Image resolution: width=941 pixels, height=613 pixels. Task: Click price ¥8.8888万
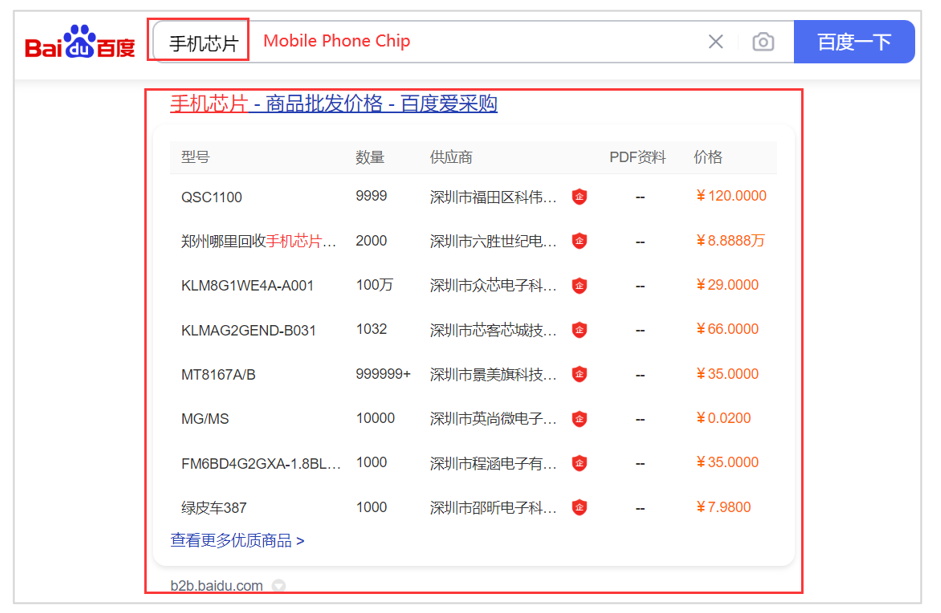click(730, 241)
